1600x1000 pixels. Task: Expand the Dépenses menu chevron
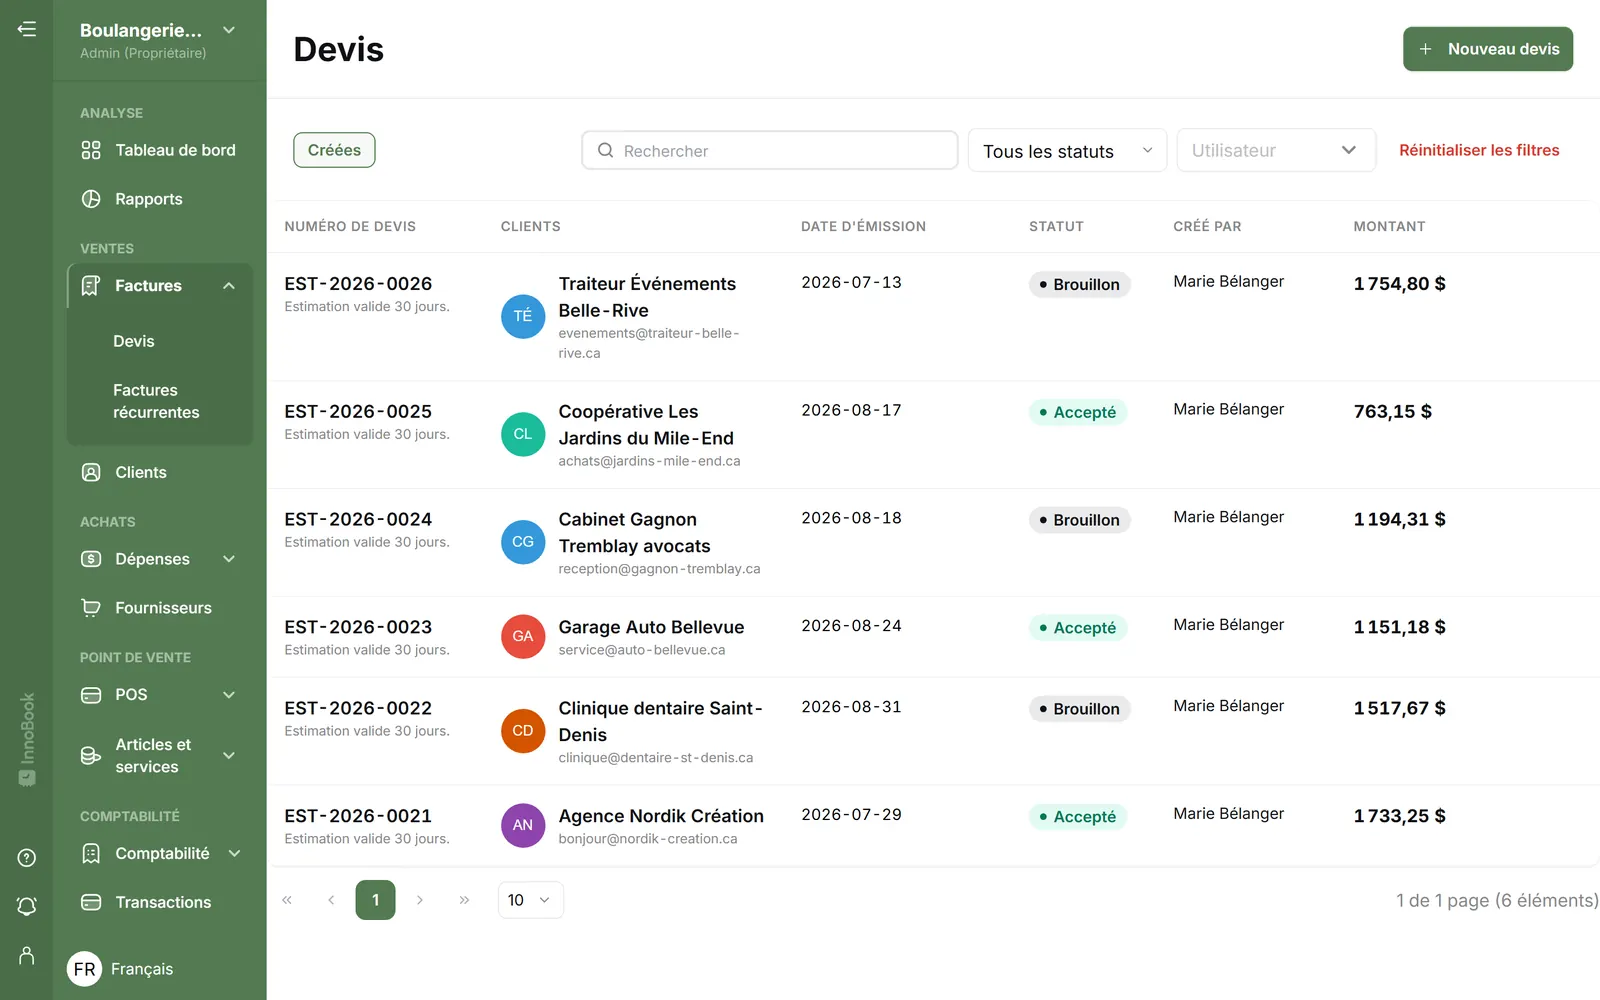point(229,559)
